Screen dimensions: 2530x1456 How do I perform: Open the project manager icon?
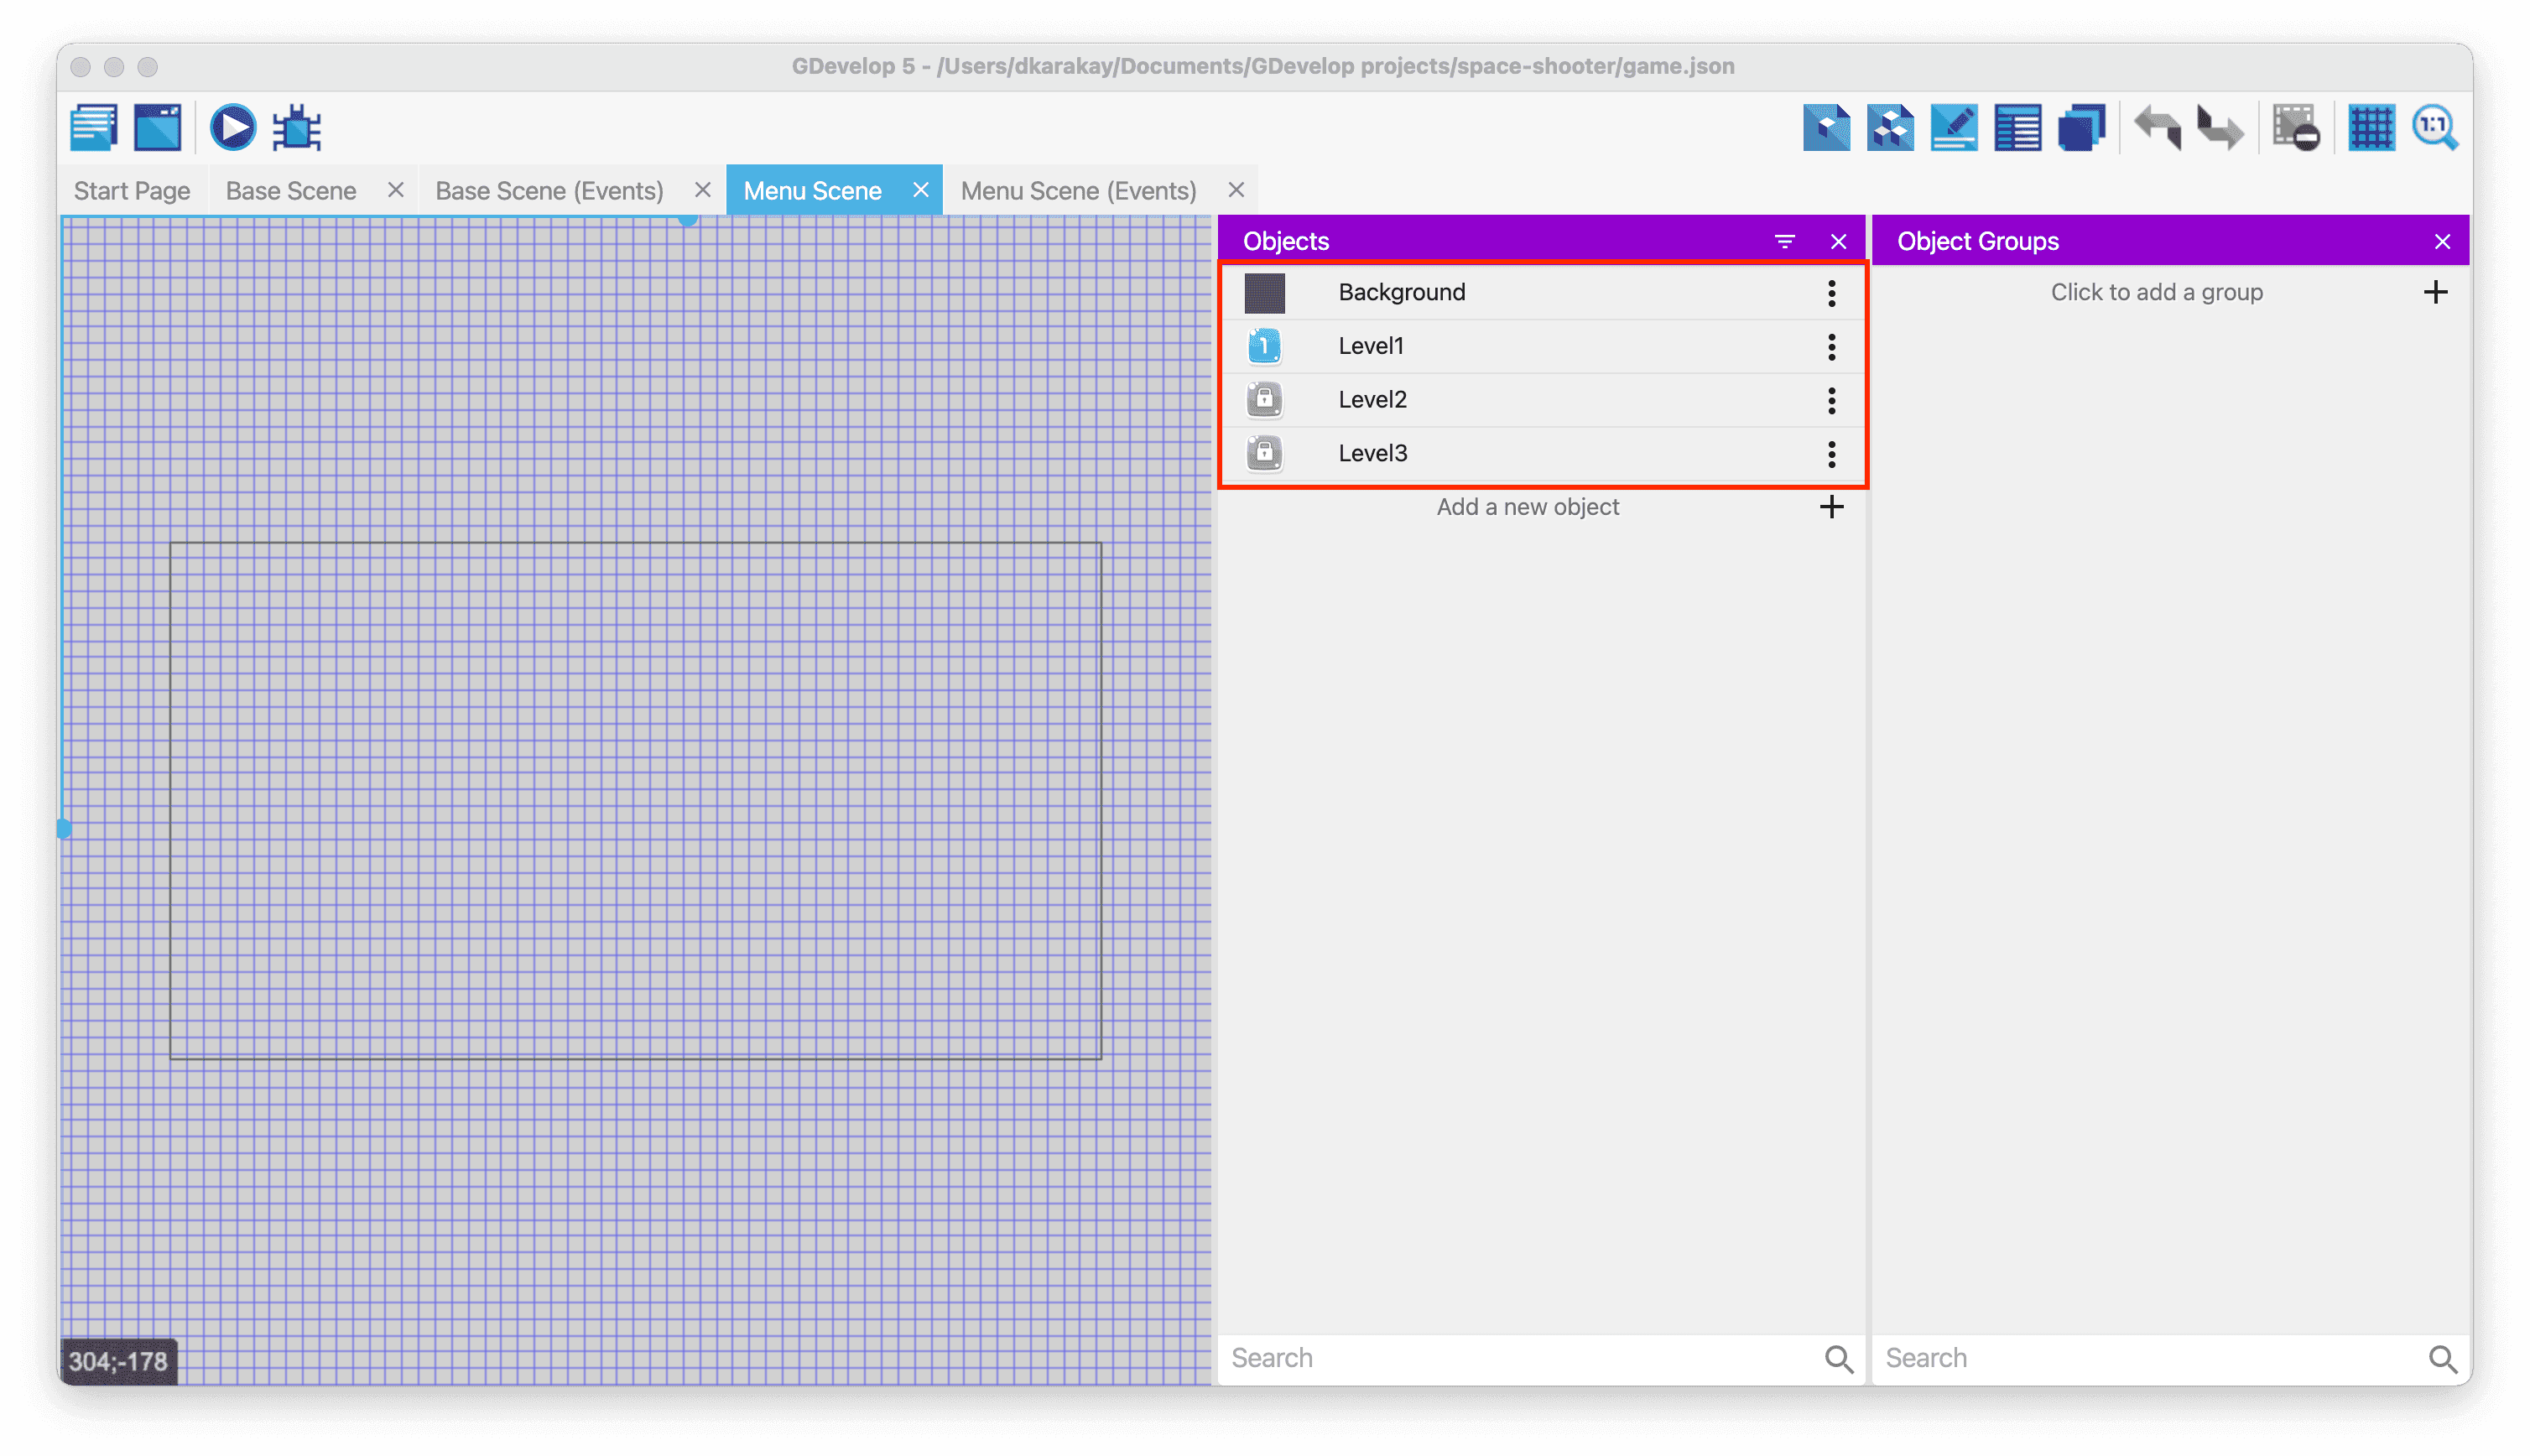[x=94, y=128]
